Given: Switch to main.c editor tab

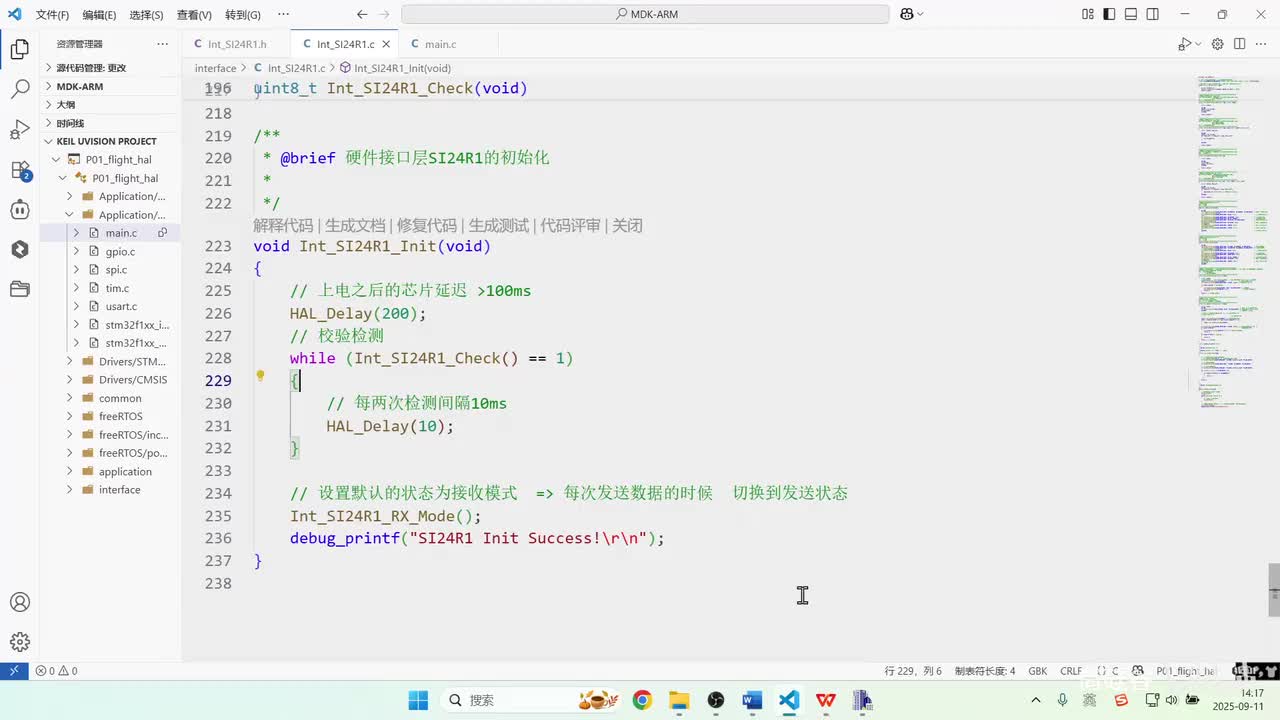Looking at the screenshot, I should [440, 44].
